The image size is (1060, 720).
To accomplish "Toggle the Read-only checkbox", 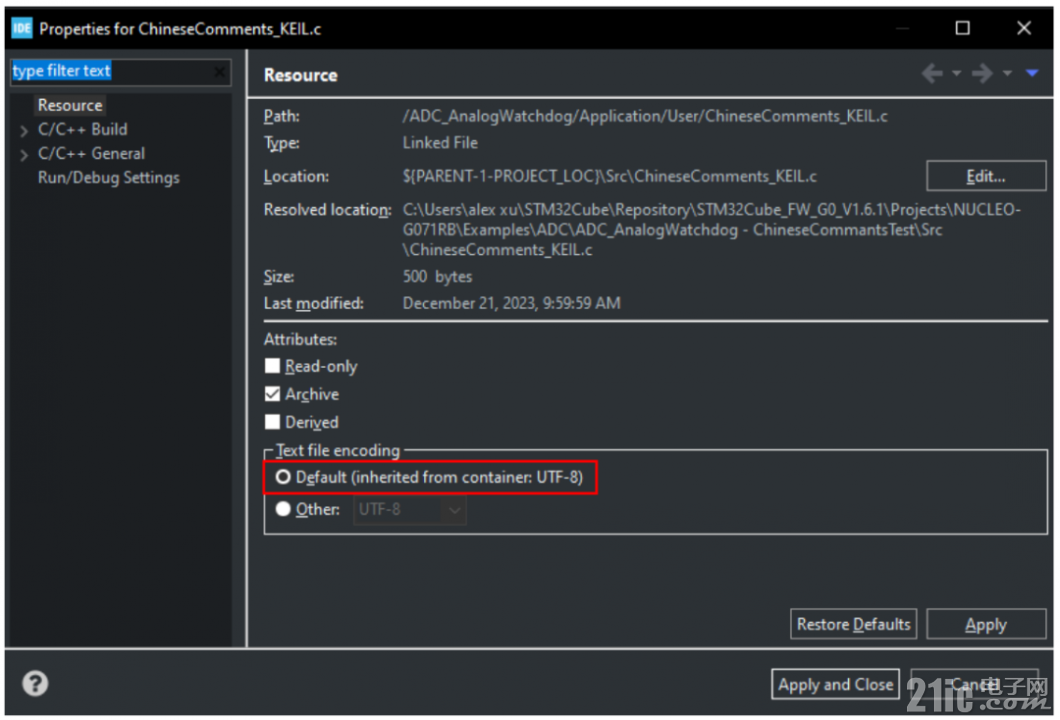I will point(272,366).
